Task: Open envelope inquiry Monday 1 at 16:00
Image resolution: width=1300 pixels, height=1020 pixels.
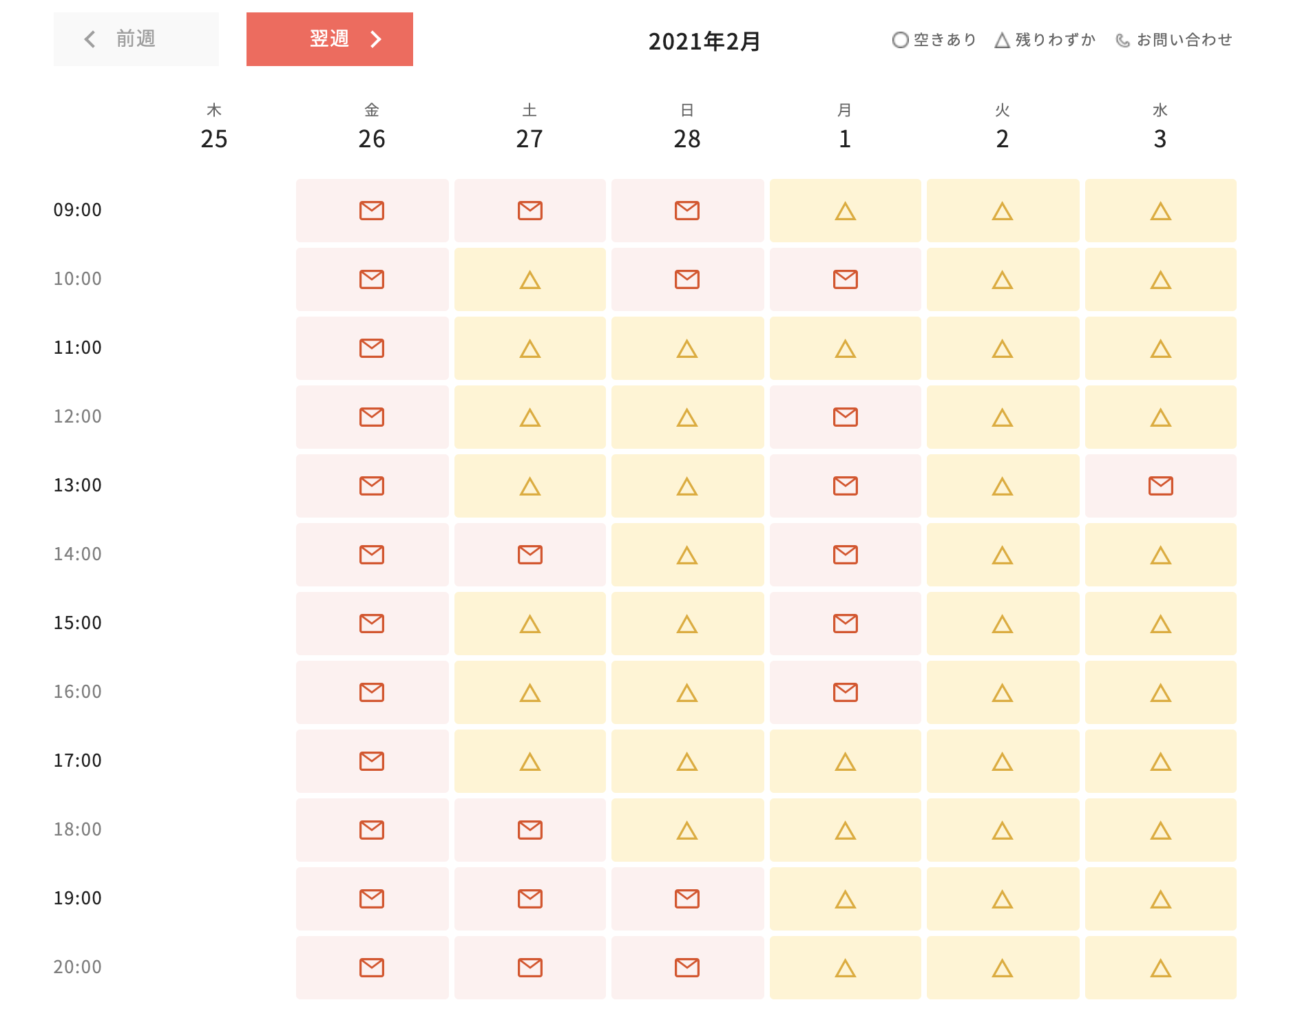Action: pyautogui.click(x=845, y=693)
